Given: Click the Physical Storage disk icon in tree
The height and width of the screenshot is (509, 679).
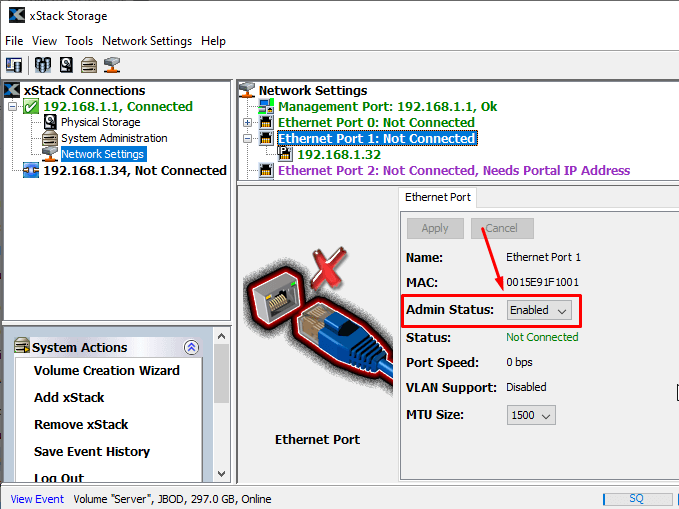Looking at the screenshot, I should tap(51, 122).
